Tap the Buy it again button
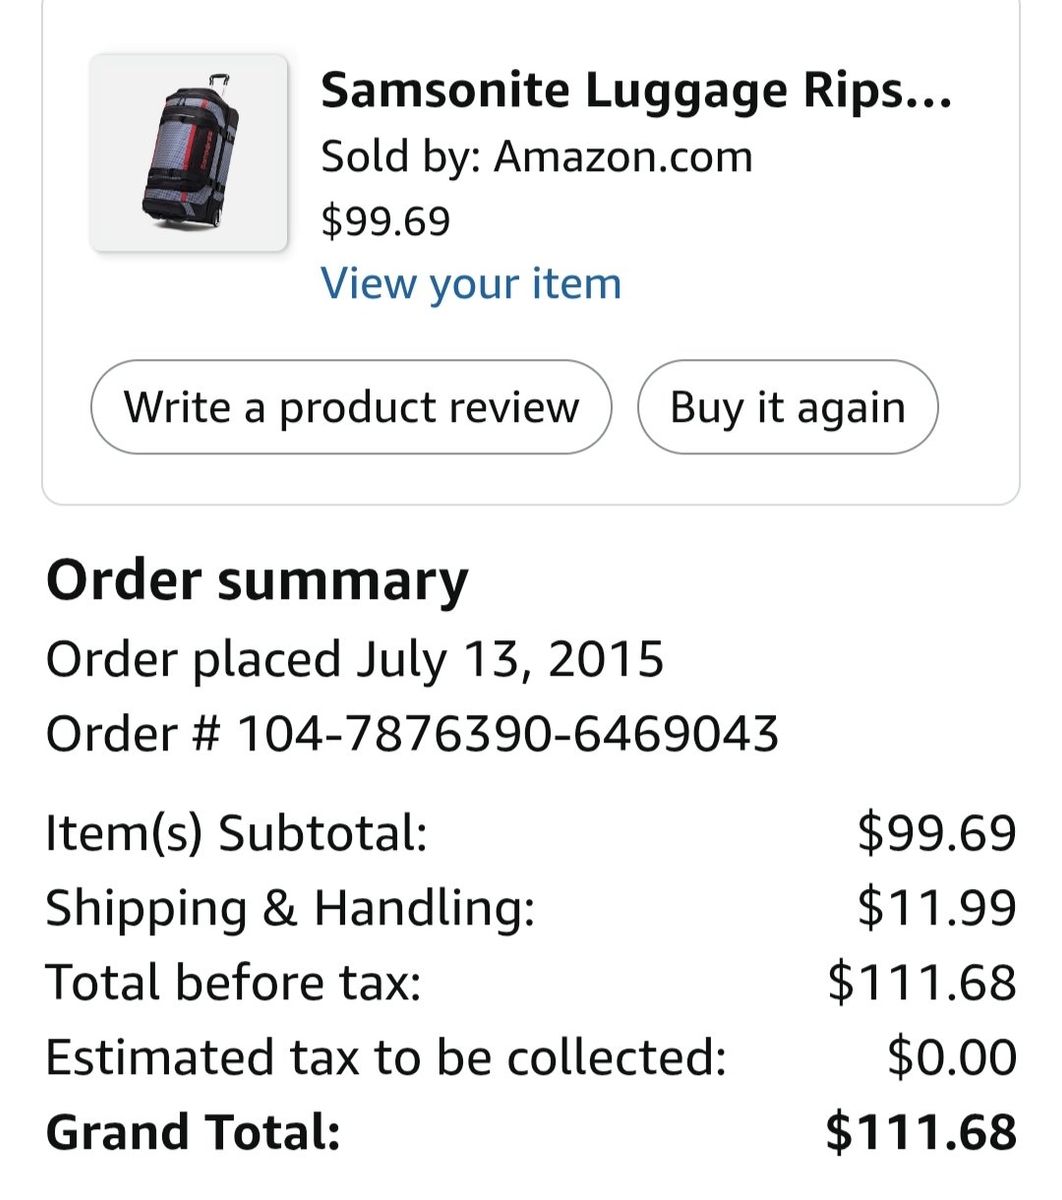The image size is (1062, 1200). point(787,407)
